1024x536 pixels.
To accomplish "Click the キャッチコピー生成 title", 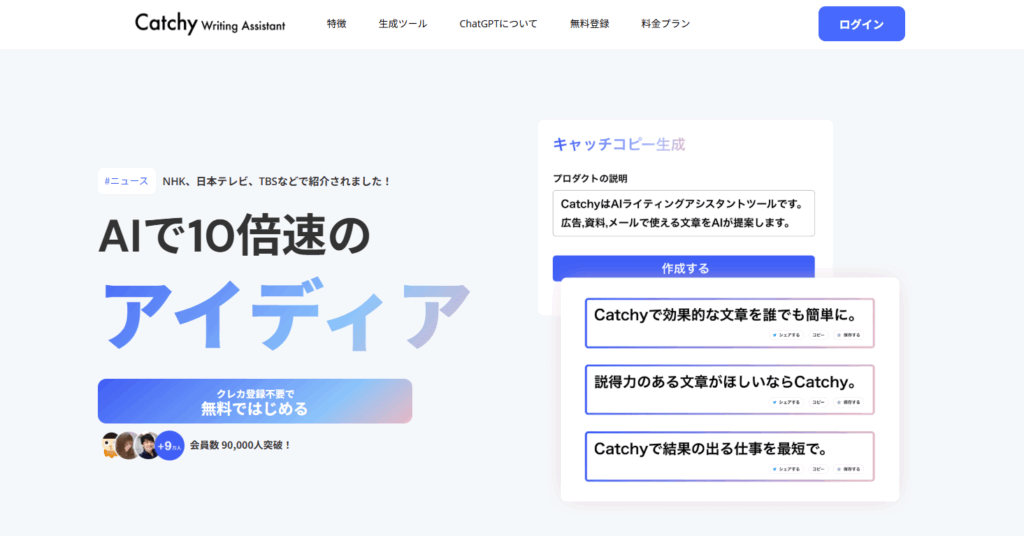I will (618, 144).
